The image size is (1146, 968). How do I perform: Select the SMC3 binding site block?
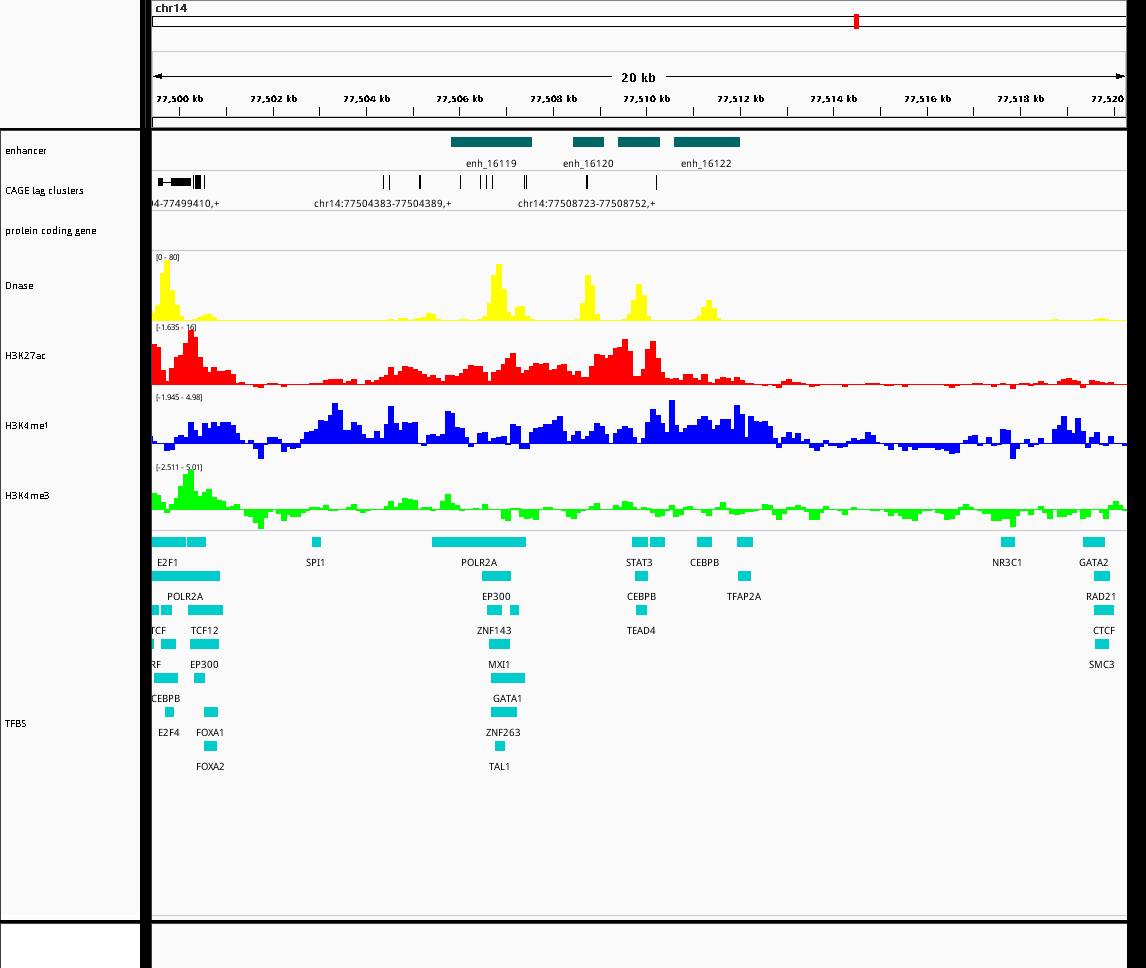1101,644
